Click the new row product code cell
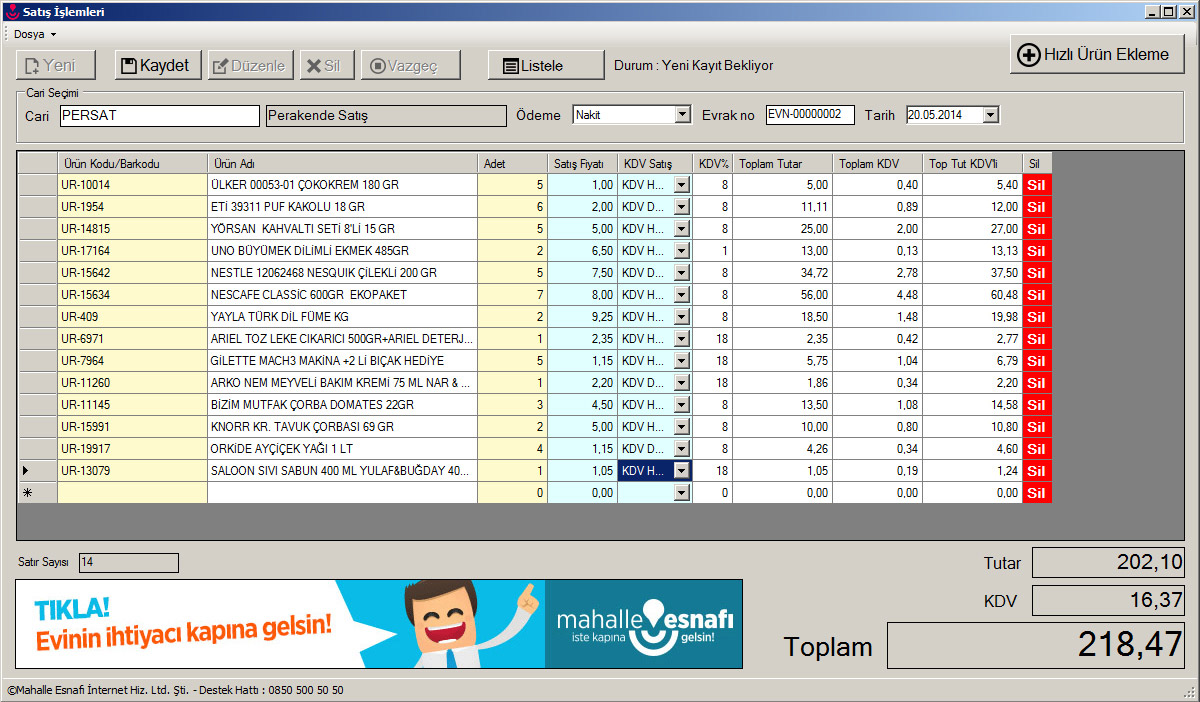The width and height of the screenshot is (1200, 702). point(132,493)
